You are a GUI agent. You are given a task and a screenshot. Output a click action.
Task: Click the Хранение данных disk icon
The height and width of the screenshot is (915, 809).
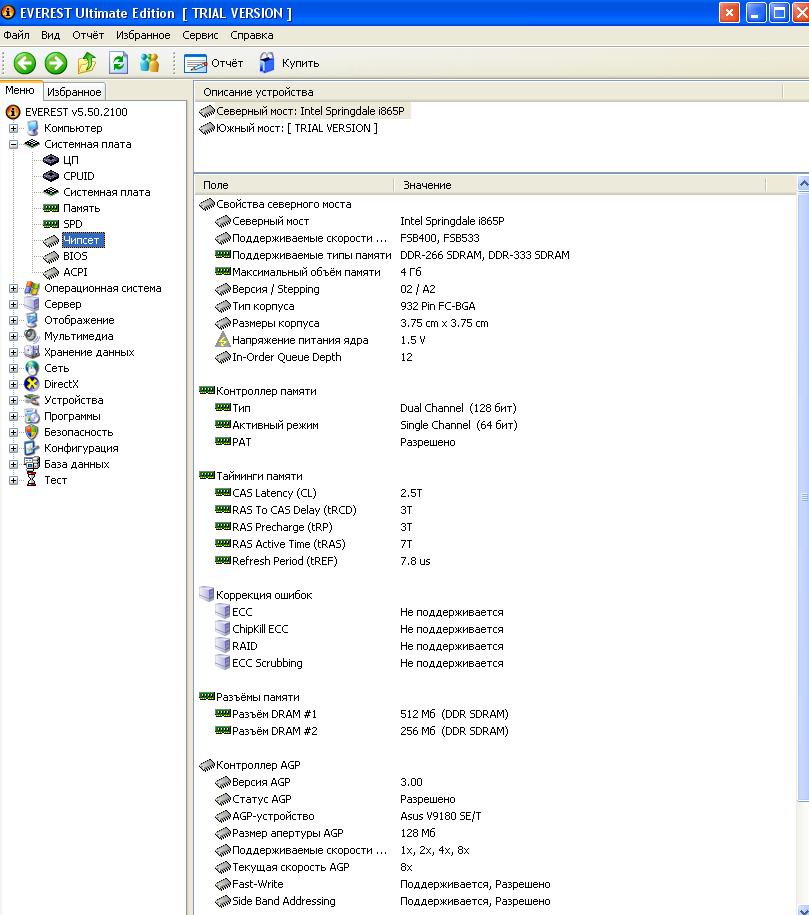pos(32,352)
